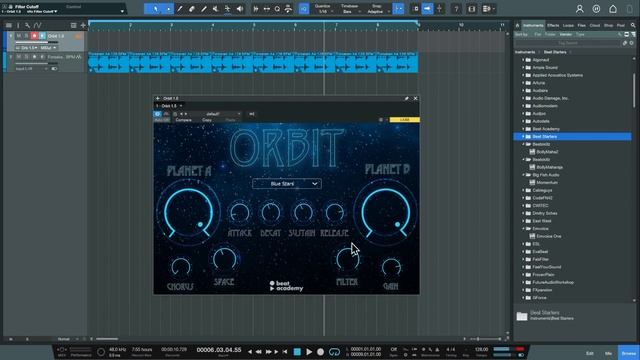This screenshot has width=640, height=360.
Task: Switch to the Cloud browser tab
Action: point(595,25)
